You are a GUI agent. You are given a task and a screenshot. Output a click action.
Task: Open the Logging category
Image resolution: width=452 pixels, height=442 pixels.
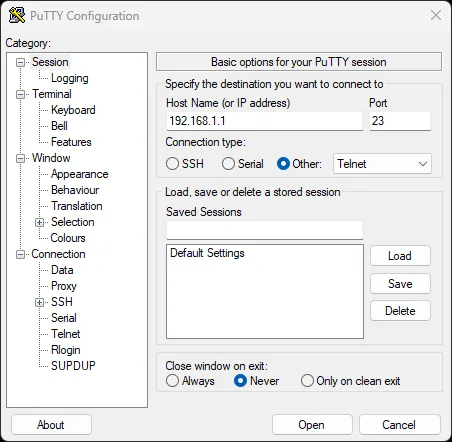pos(70,78)
